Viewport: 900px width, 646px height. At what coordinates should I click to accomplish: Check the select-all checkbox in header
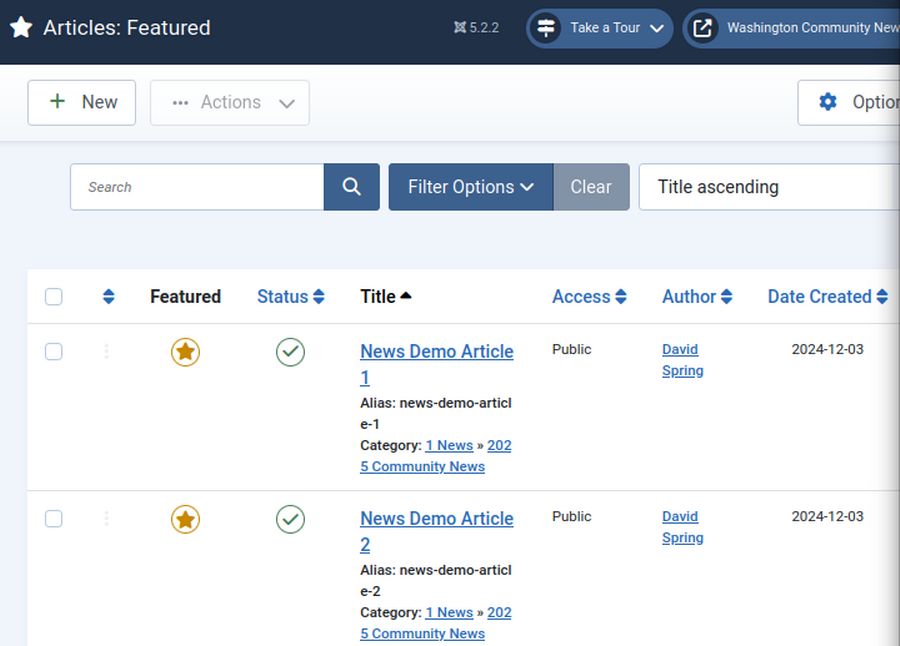pyautogui.click(x=54, y=297)
